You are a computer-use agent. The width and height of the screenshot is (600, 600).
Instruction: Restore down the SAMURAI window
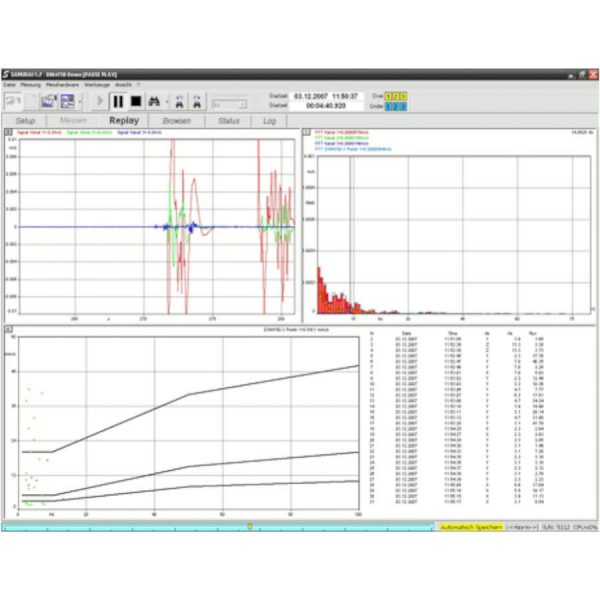click(582, 75)
